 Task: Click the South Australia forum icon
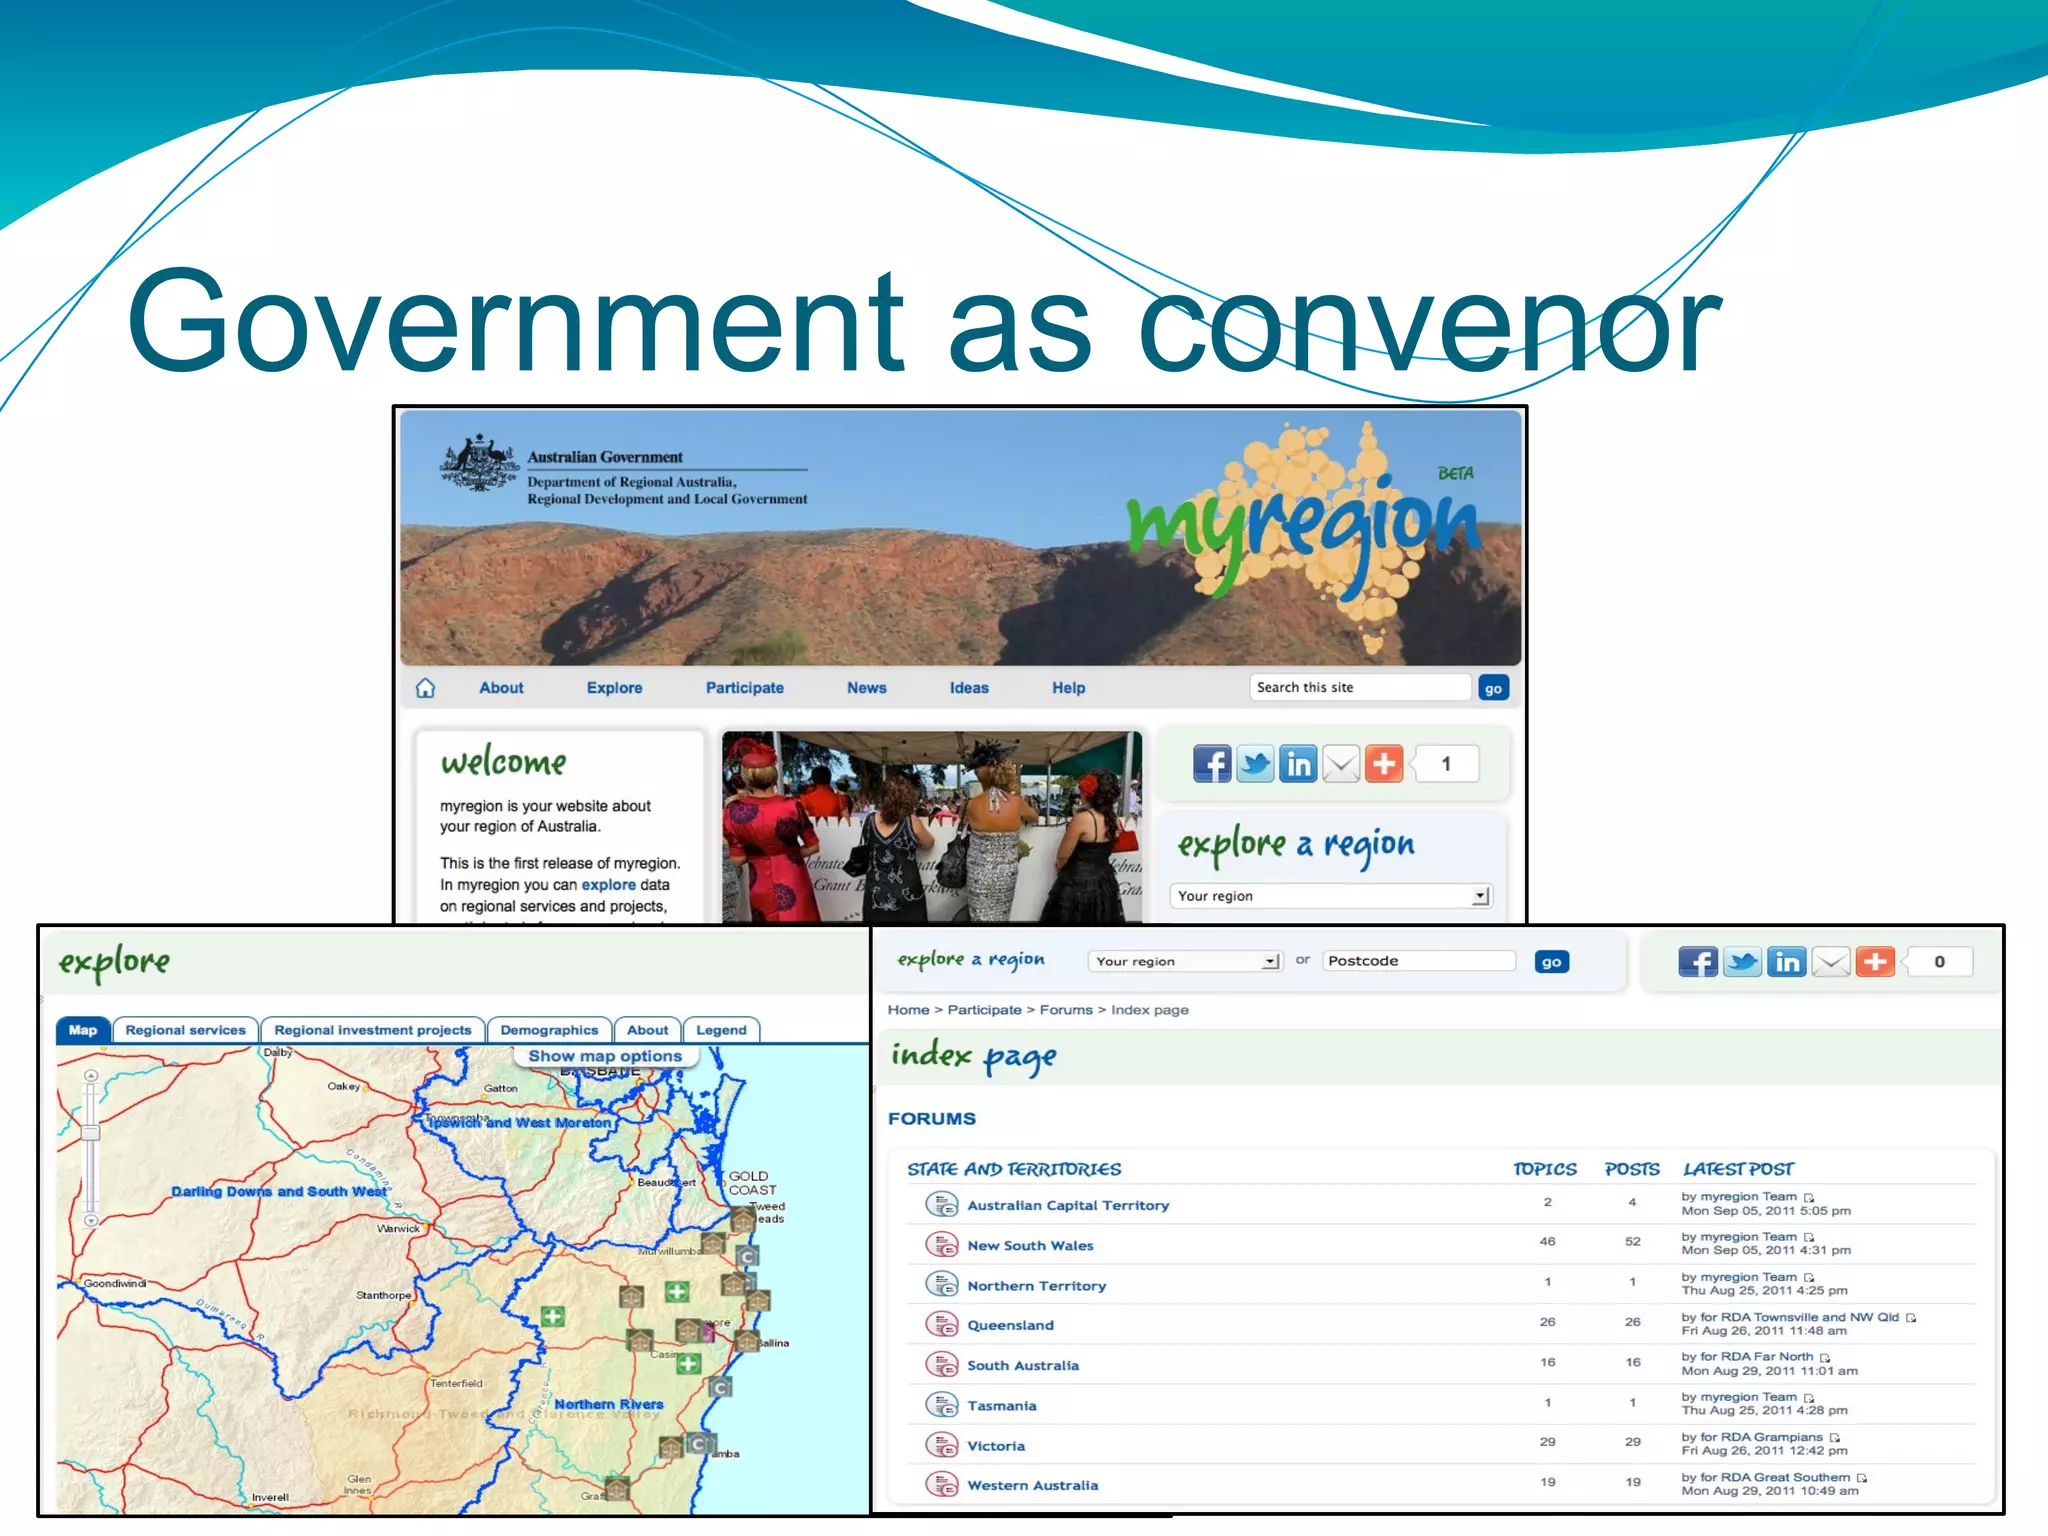[x=941, y=1364]
